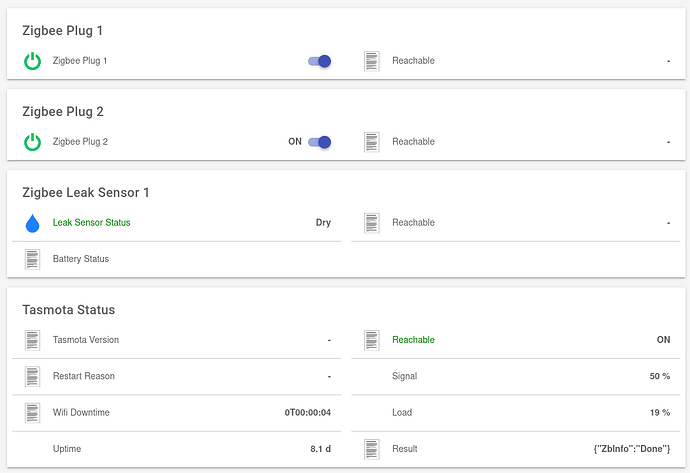The image size is (690, 473).
Task: Click the Reachable item in Zigbee Leak Sensor 1
Action: click(x=413, y=223)
